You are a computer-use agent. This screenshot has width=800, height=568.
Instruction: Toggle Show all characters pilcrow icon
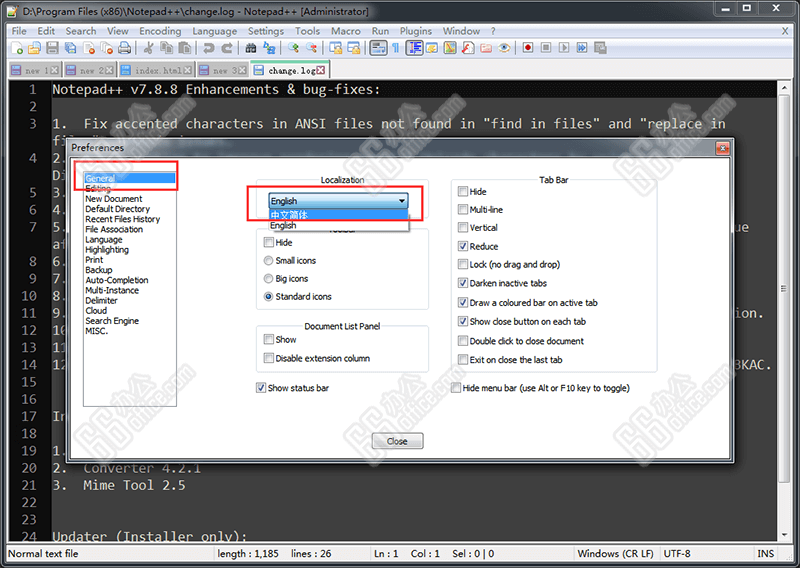coord(396,48)
